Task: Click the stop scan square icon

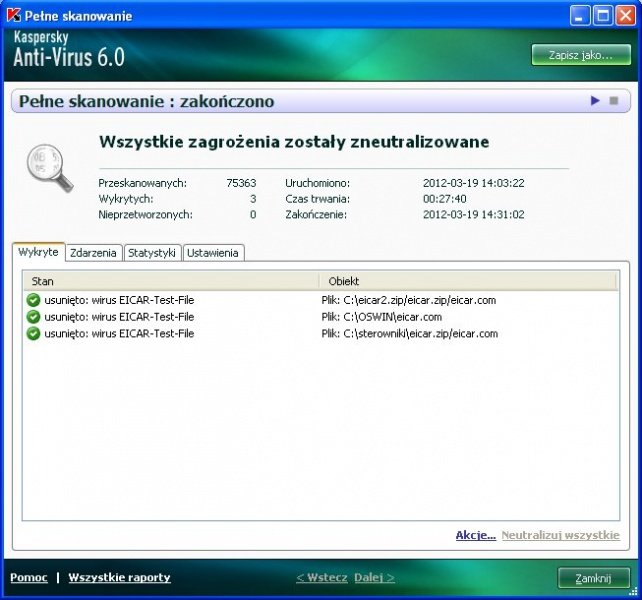Action: click(x=613, y=101)
